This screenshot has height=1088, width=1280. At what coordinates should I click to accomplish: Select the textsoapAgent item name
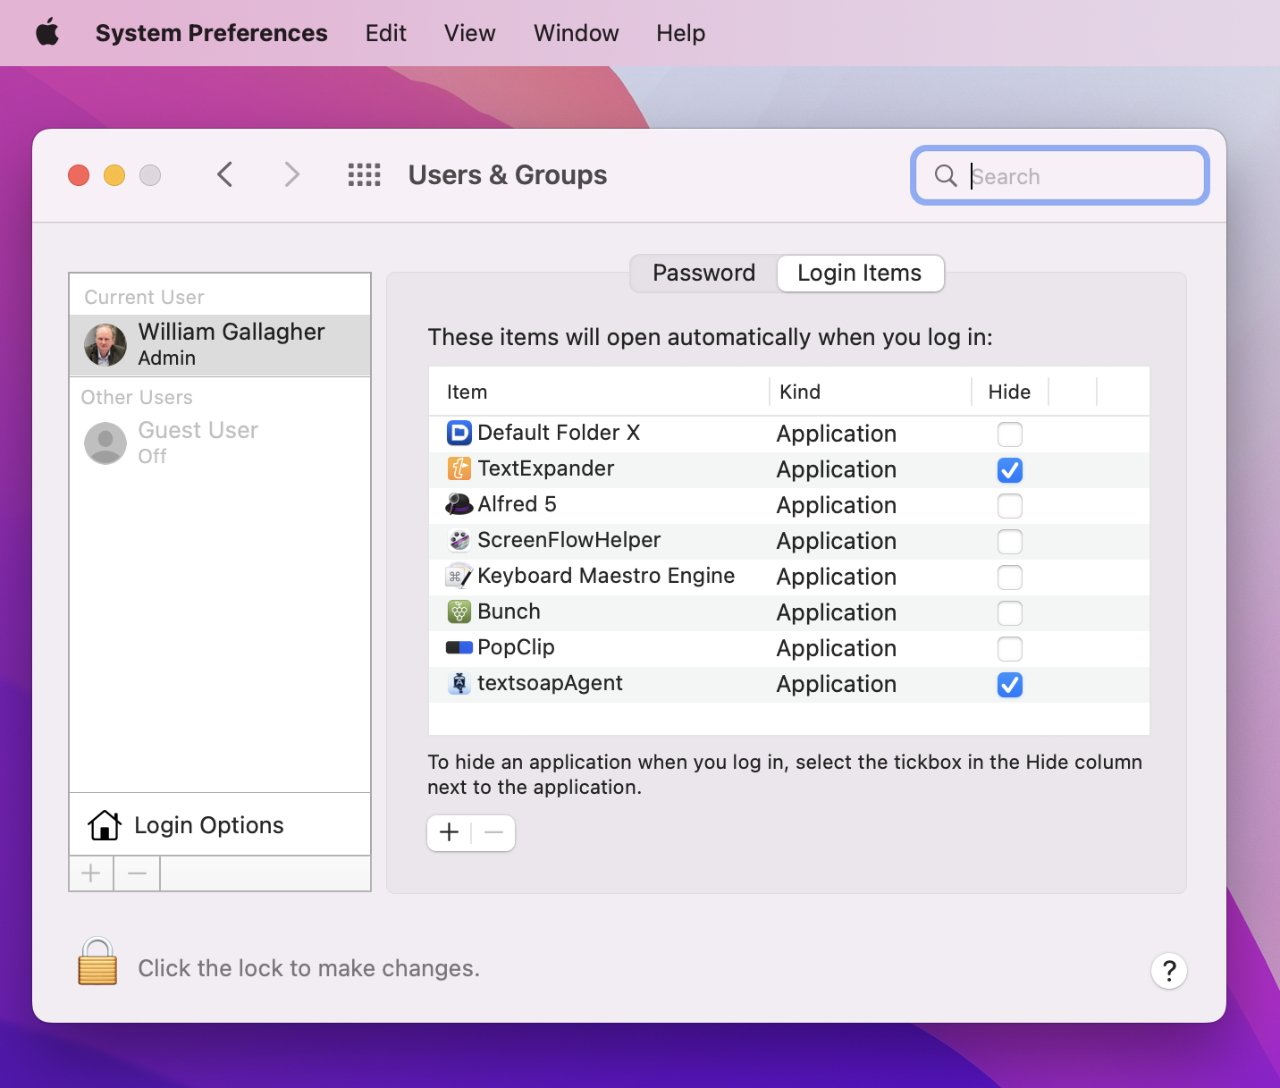click(550, 684)
